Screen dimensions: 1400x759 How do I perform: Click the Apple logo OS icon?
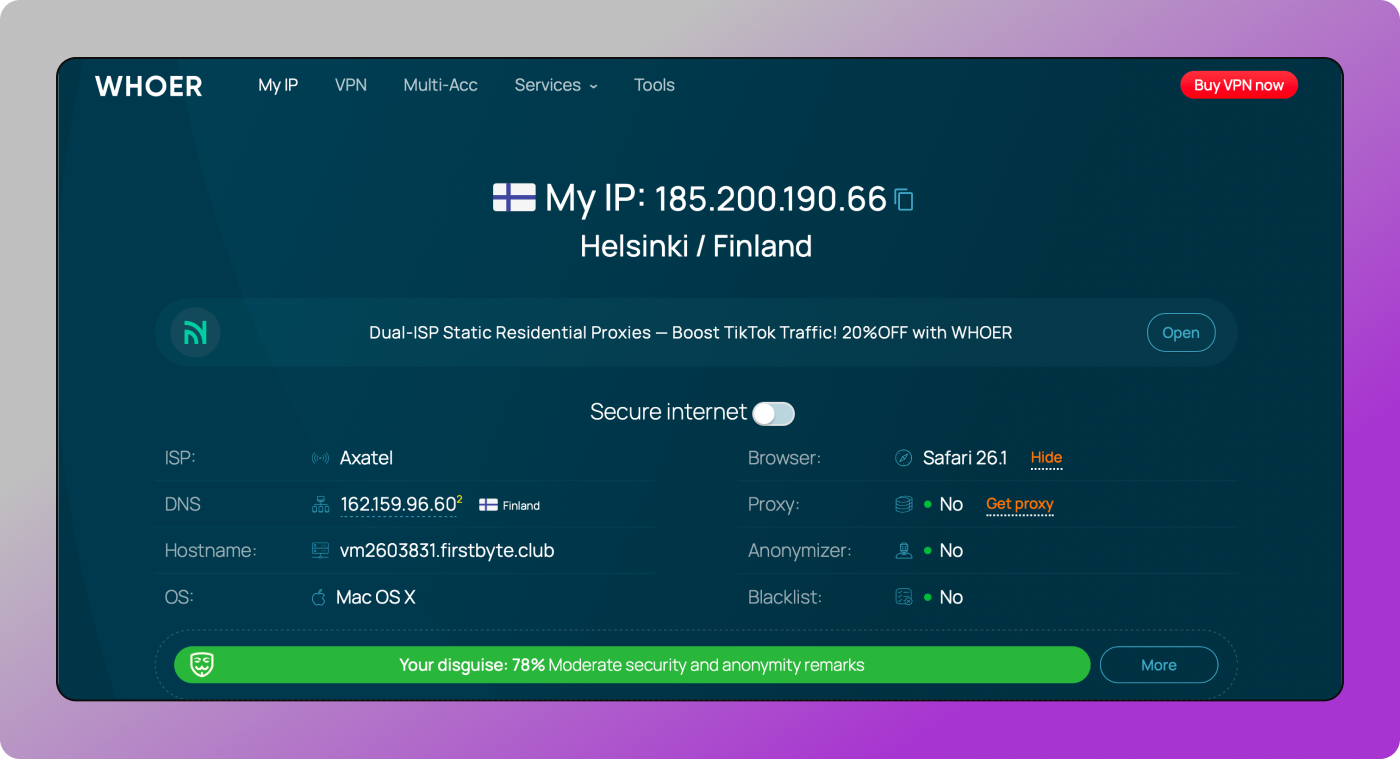(x=319, y=598)
